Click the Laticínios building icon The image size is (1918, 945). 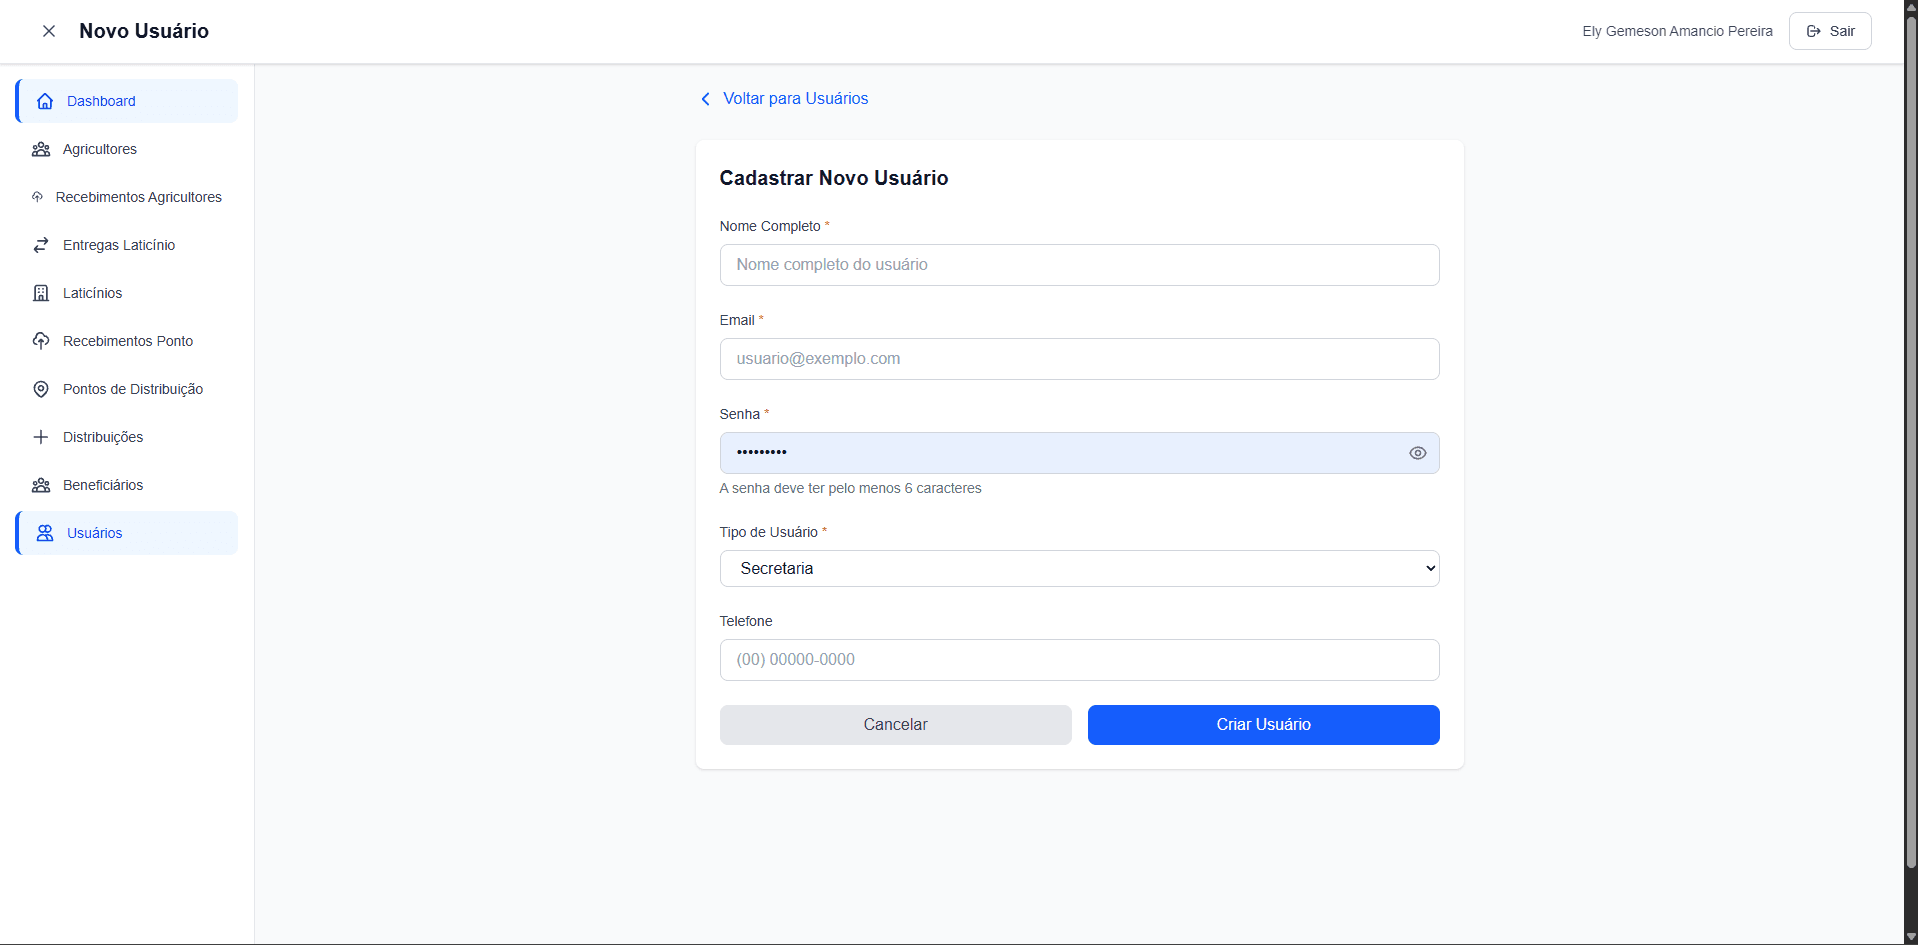tap(41, 293)
